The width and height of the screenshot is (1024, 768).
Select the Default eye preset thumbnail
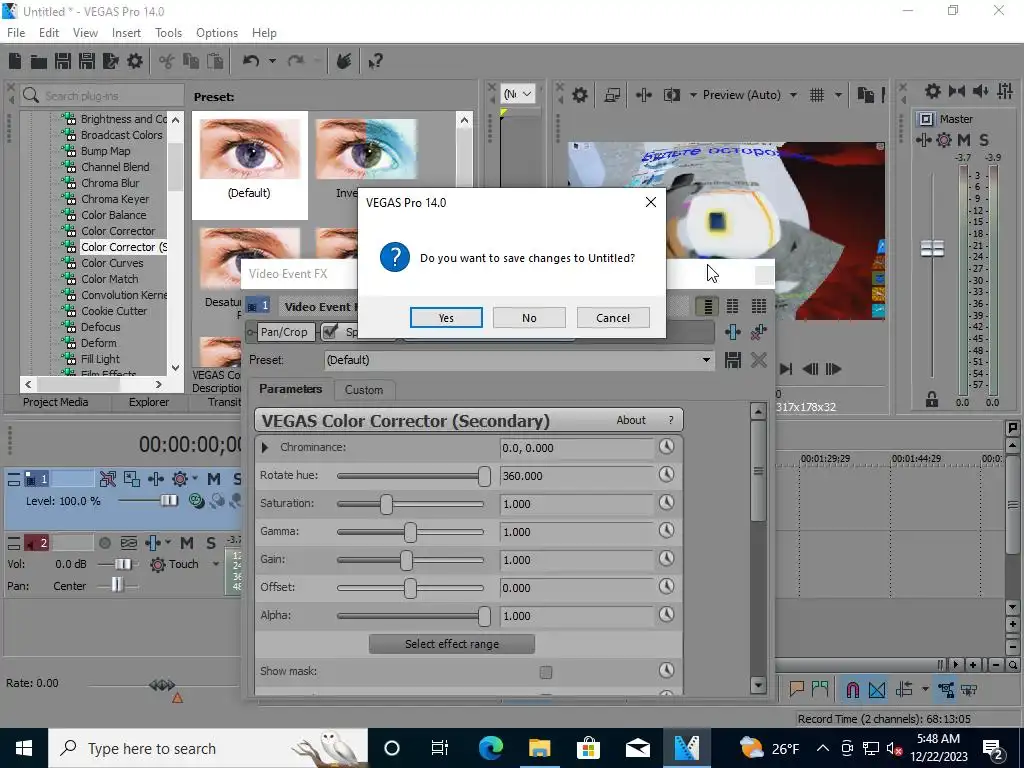pos(249,150)
